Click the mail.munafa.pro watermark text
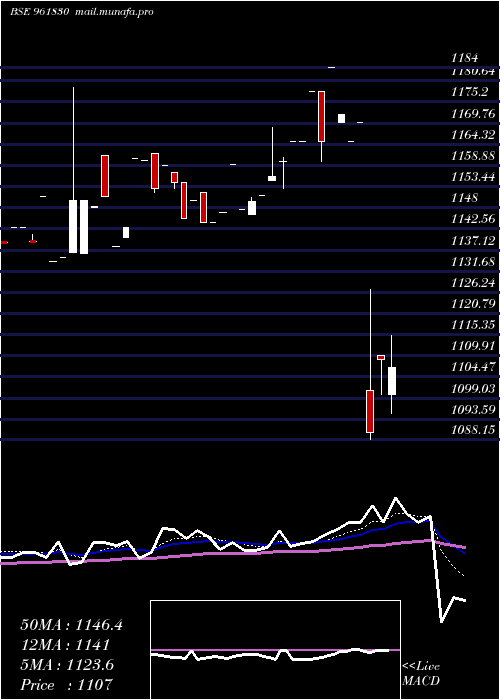This screenshot has height=700, width=500. click(x=113, y=12)
